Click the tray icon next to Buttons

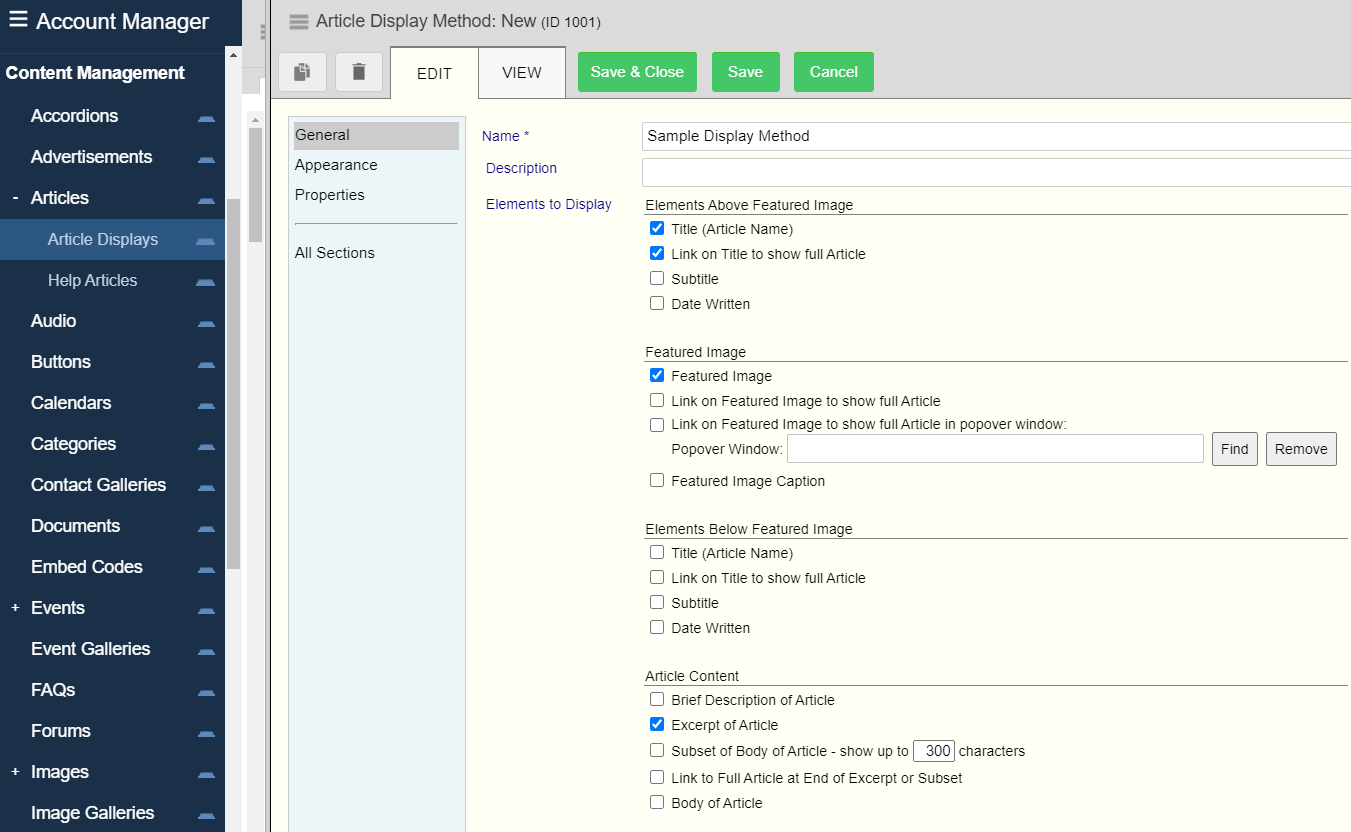(206, 363)
